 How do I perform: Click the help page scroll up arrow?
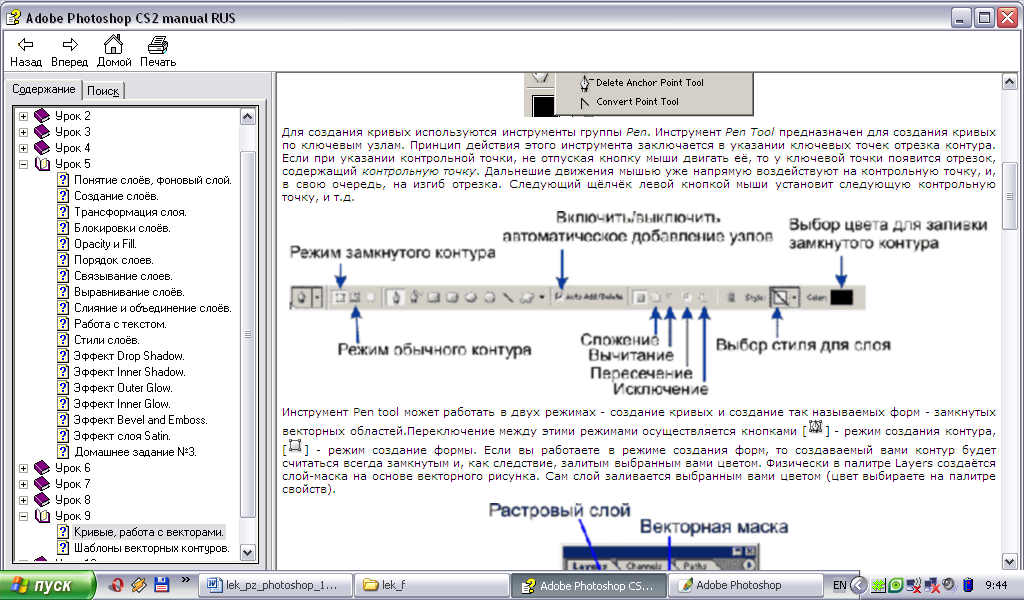(1010, 82)
